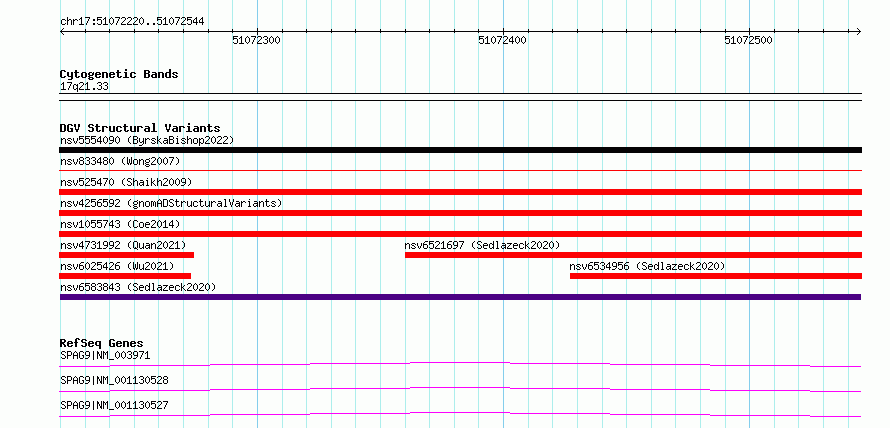
Task: Select the Cytogenetic Bands track heading
Action: click(x=119, y=74)
